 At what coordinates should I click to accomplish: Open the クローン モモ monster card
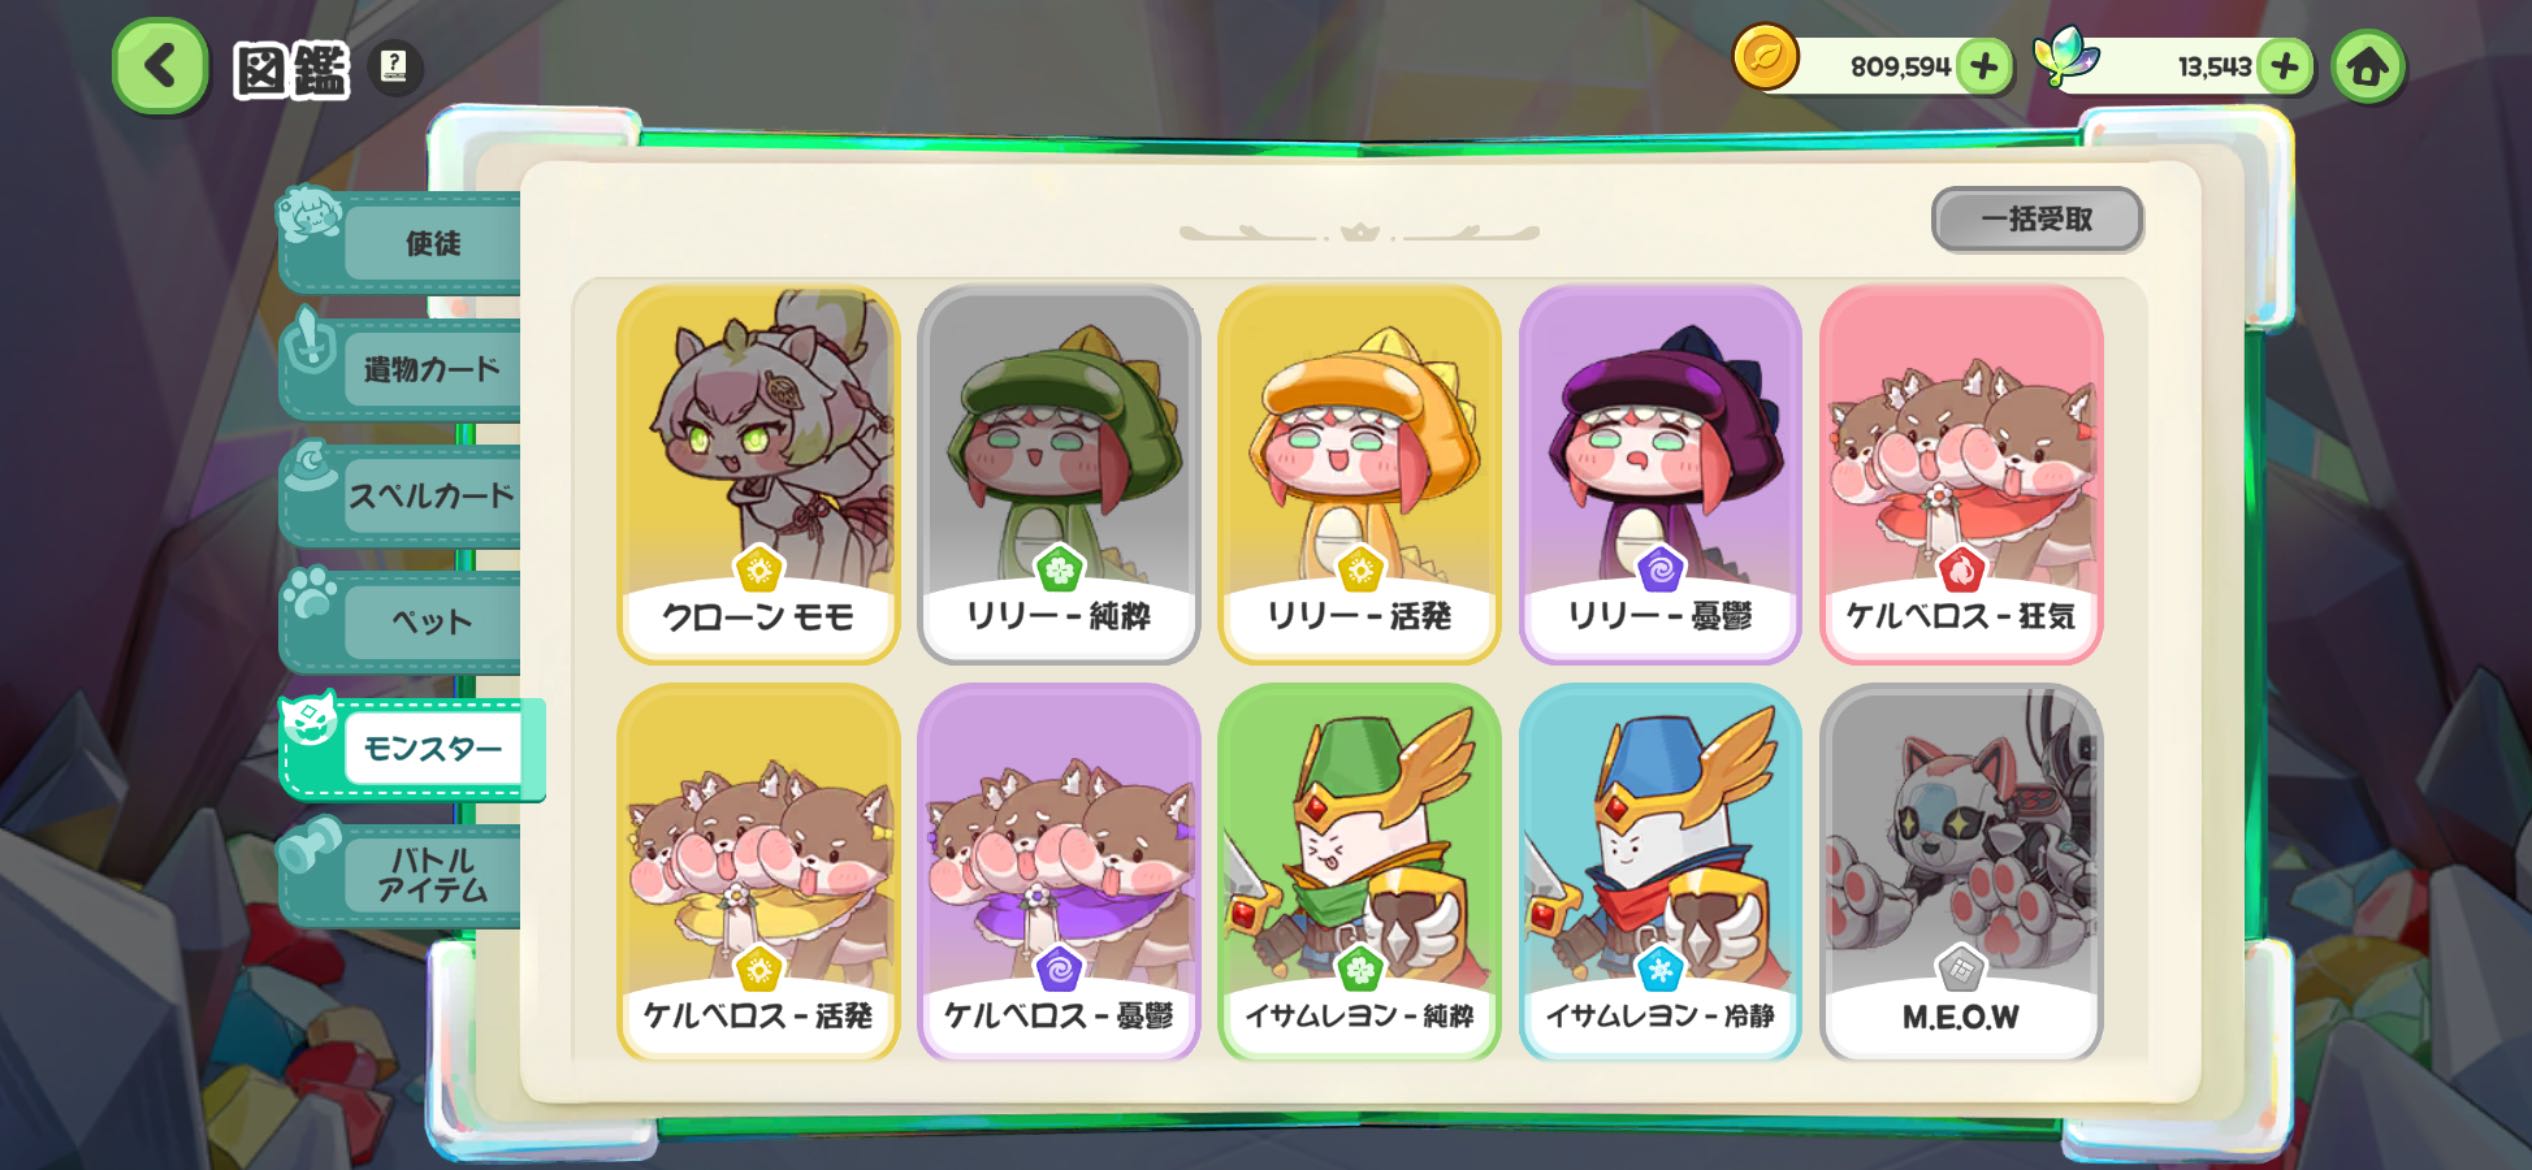coord(758,474)
